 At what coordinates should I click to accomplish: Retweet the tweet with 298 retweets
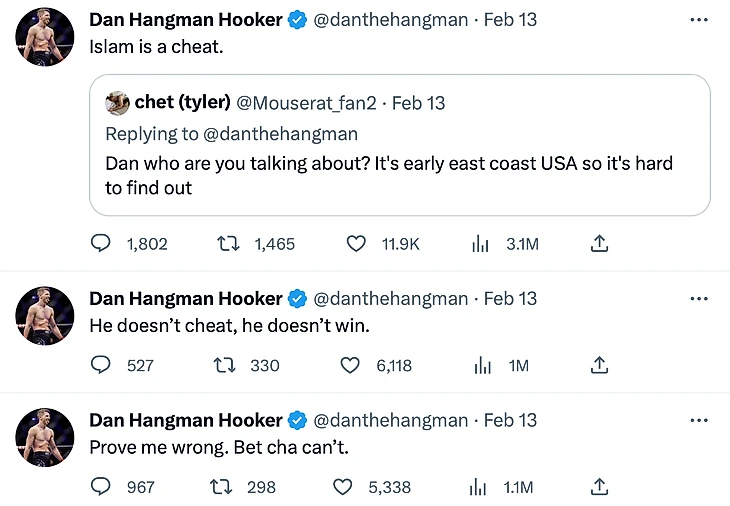coord(221,487)
